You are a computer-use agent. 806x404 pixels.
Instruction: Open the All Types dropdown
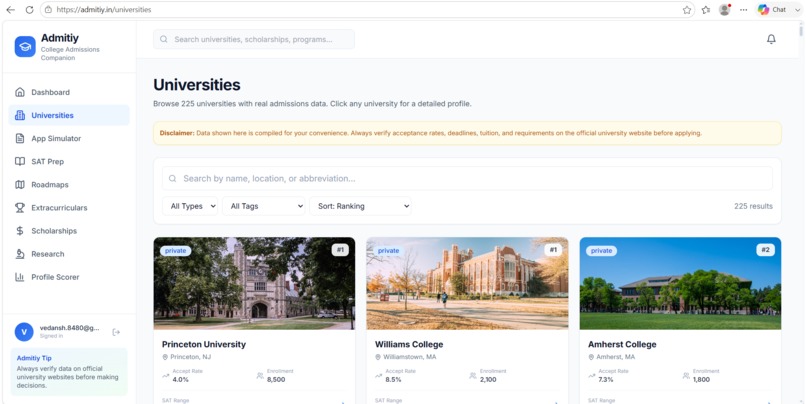tap(190, 206)
